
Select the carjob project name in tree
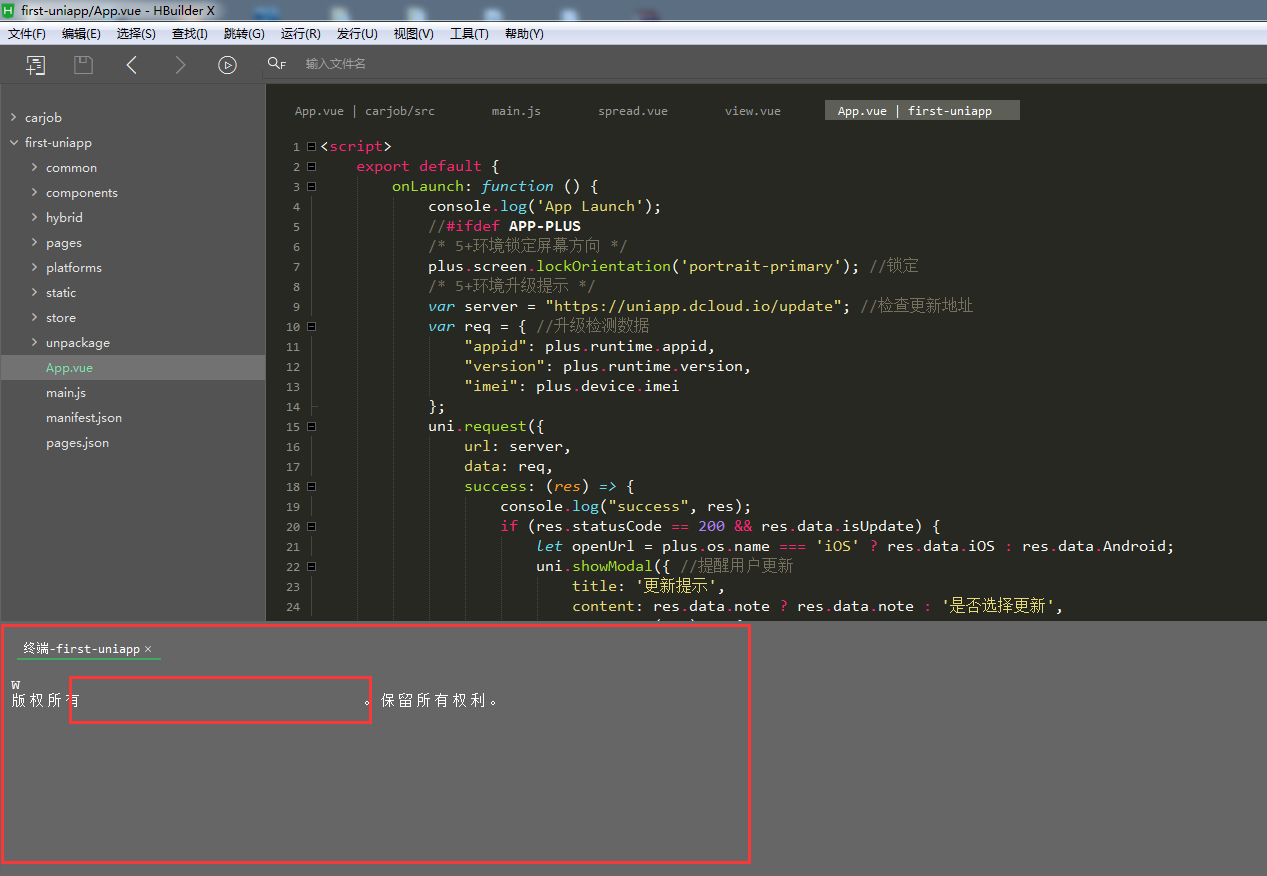coord(43,118)
